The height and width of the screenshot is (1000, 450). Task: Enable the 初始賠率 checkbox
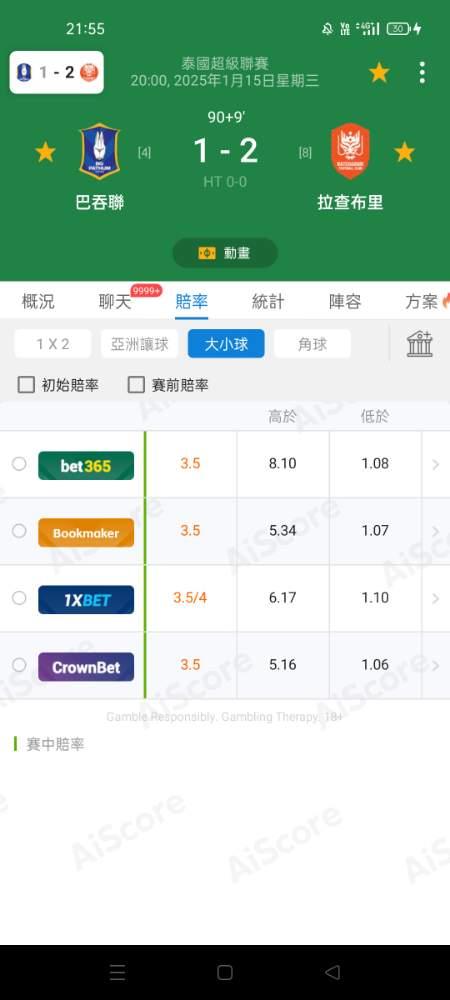click(x=26, y=385)
